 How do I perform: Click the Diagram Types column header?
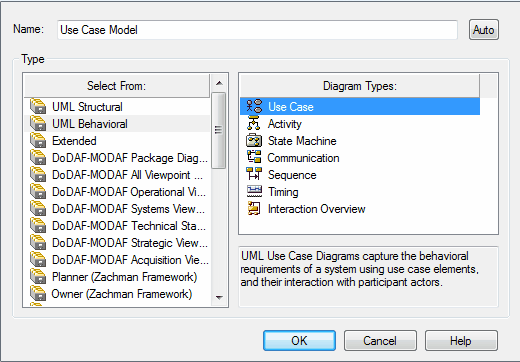pos(360,86)
